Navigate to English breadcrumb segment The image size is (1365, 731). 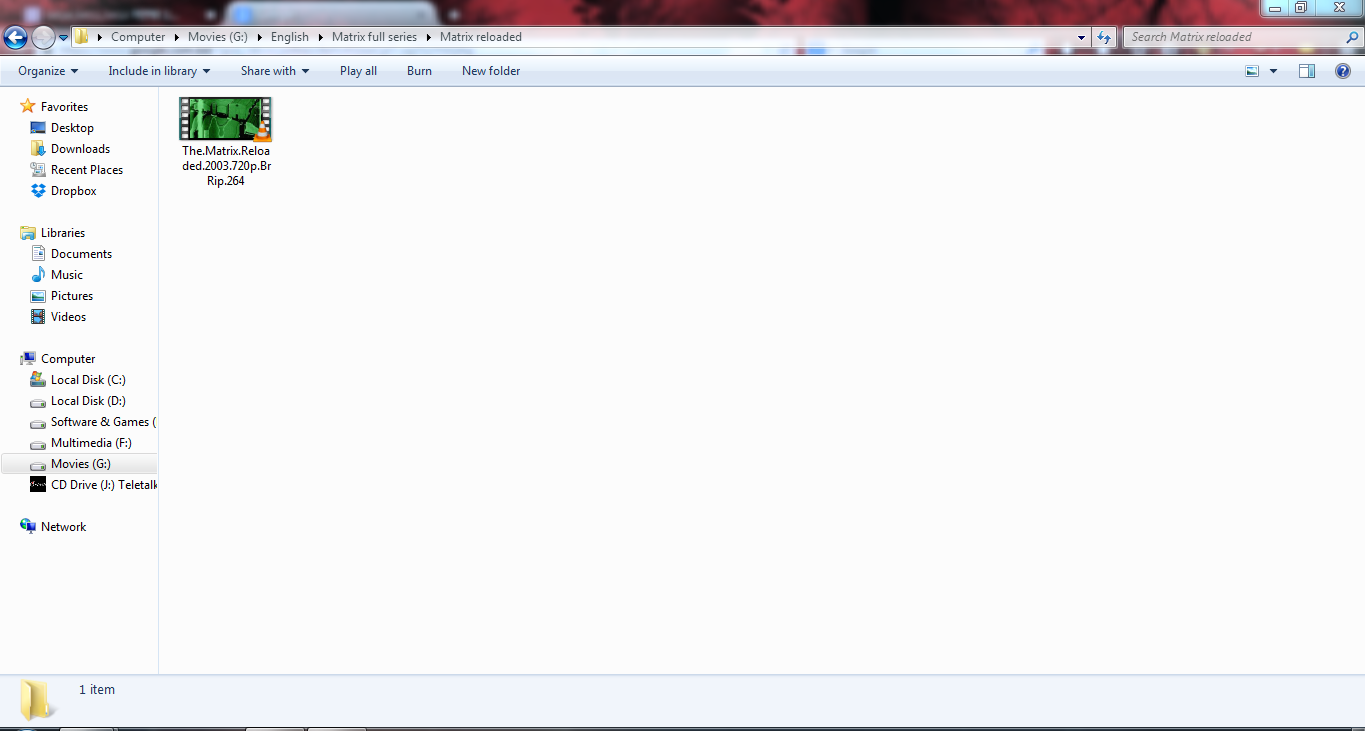(x=290, y=37)
